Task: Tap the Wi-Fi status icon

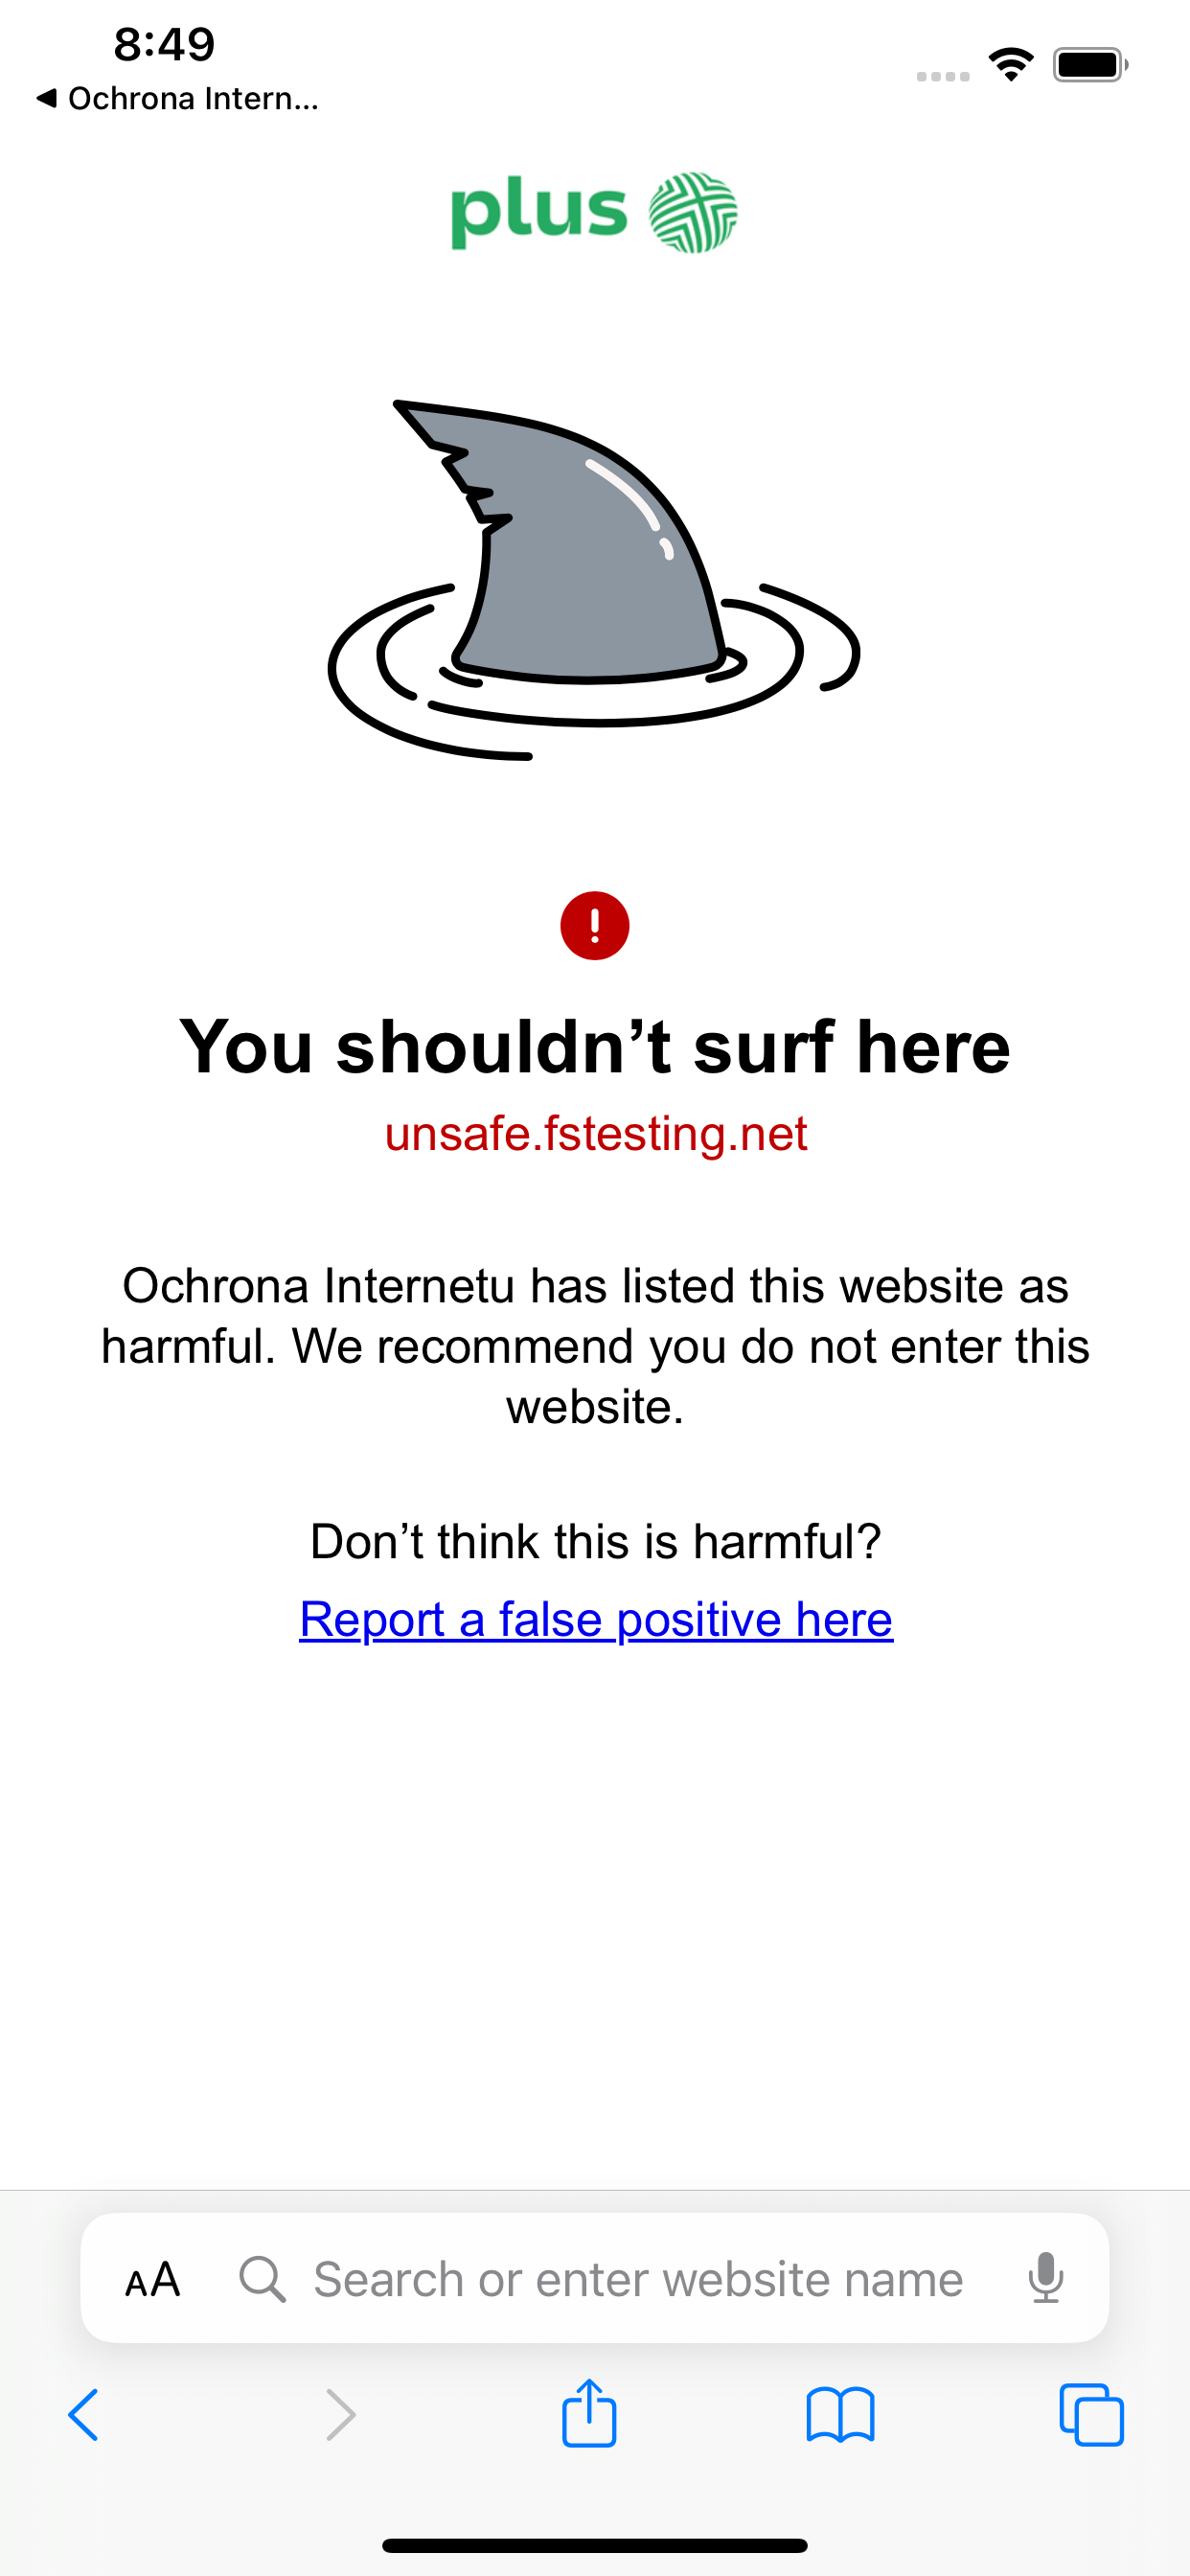Action: 1011,65
